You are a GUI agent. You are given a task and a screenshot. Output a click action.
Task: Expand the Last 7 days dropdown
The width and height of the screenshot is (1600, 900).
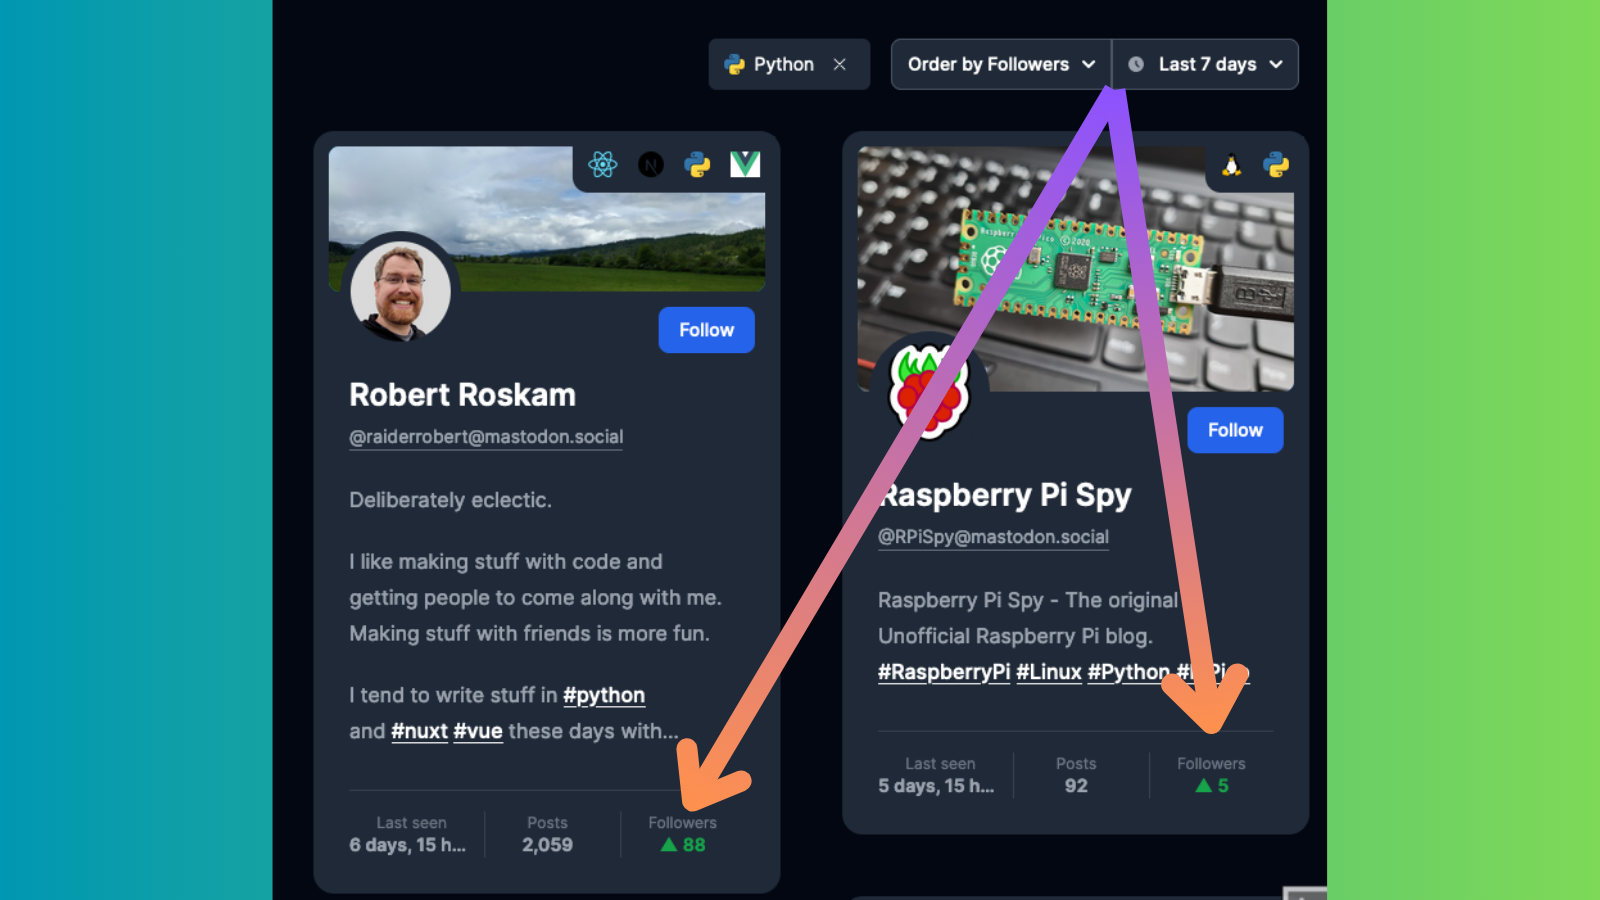coord(1206,64)
